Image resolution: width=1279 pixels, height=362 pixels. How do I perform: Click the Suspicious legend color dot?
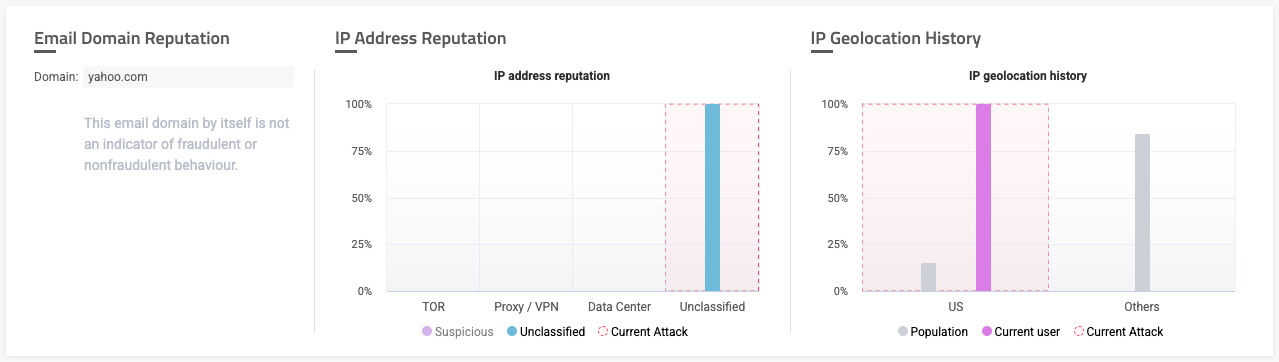[427, 331]
